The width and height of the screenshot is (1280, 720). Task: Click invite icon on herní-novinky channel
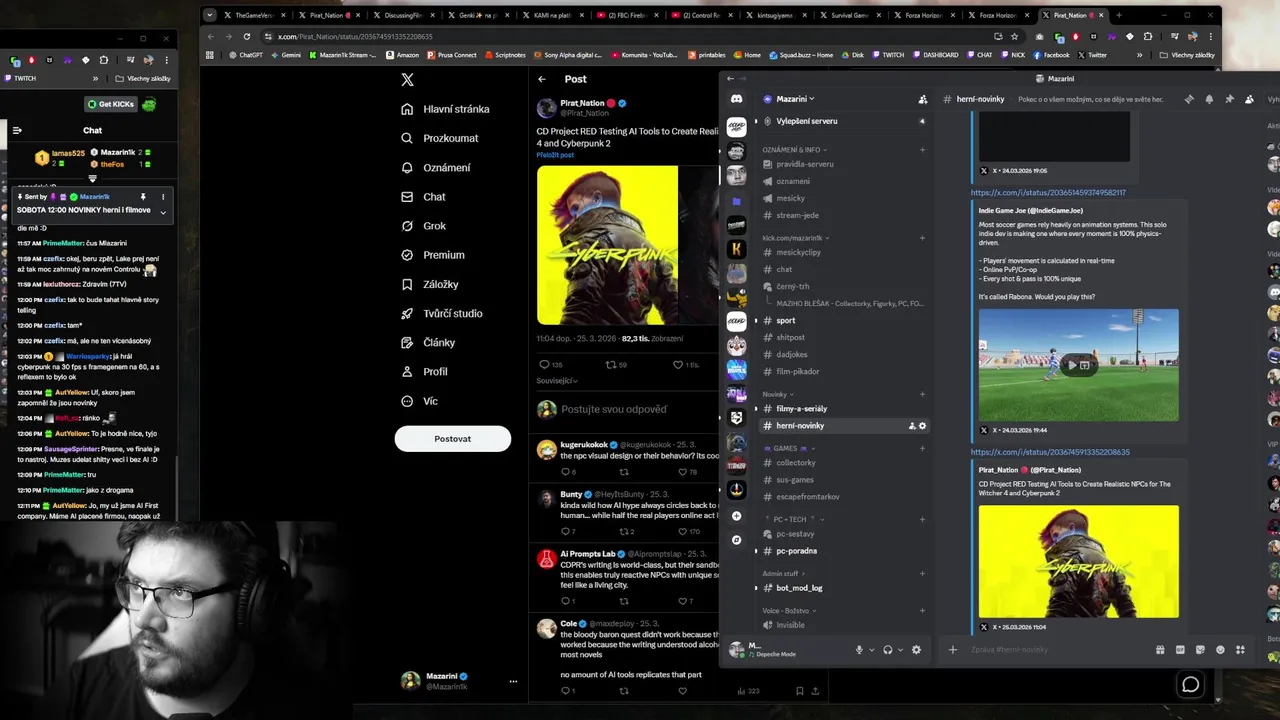911,426
